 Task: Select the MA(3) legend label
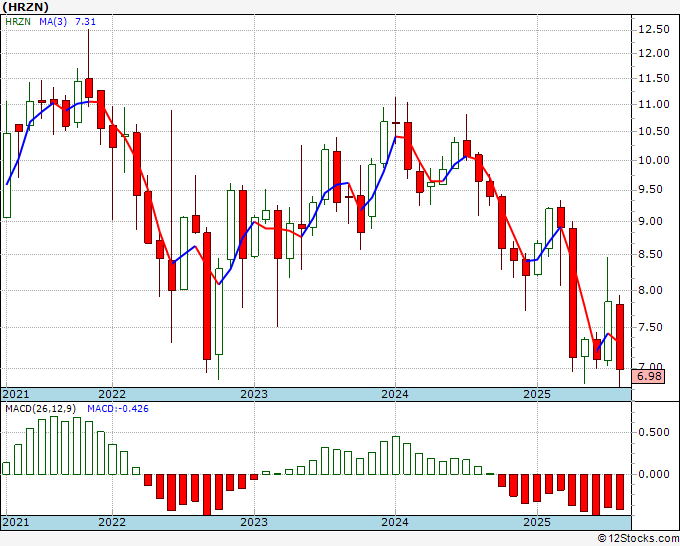[x=53, y=21]
